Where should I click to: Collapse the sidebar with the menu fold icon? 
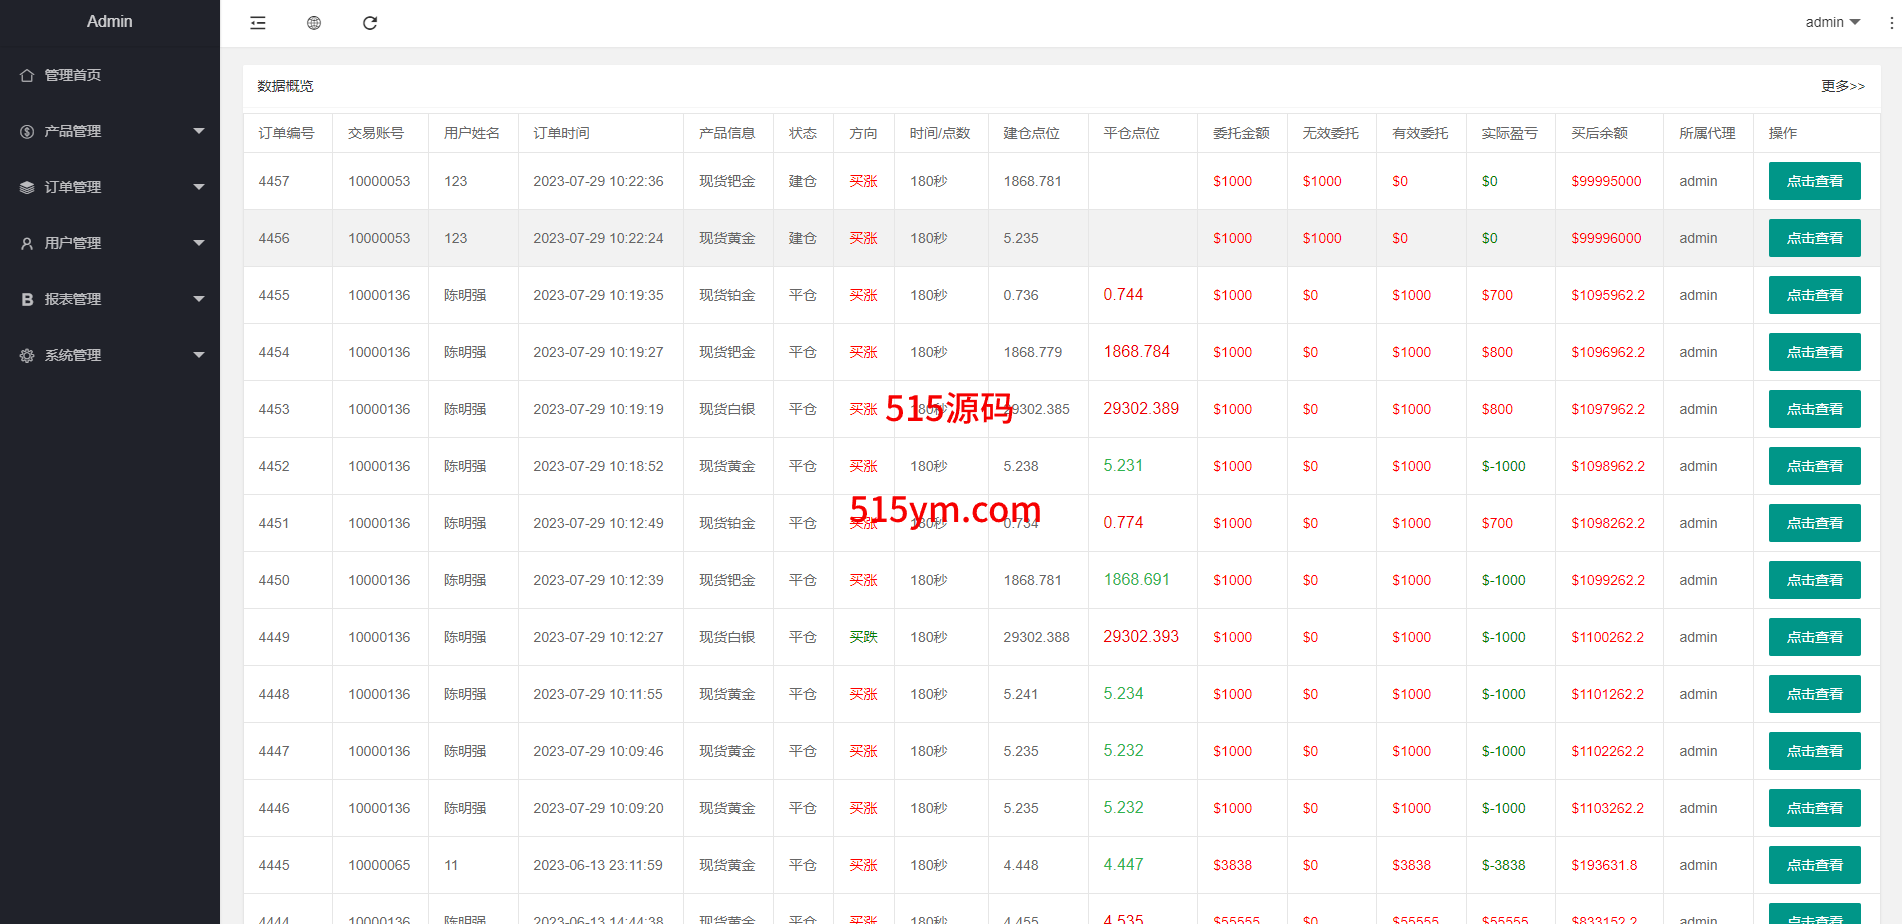[258, 23]
